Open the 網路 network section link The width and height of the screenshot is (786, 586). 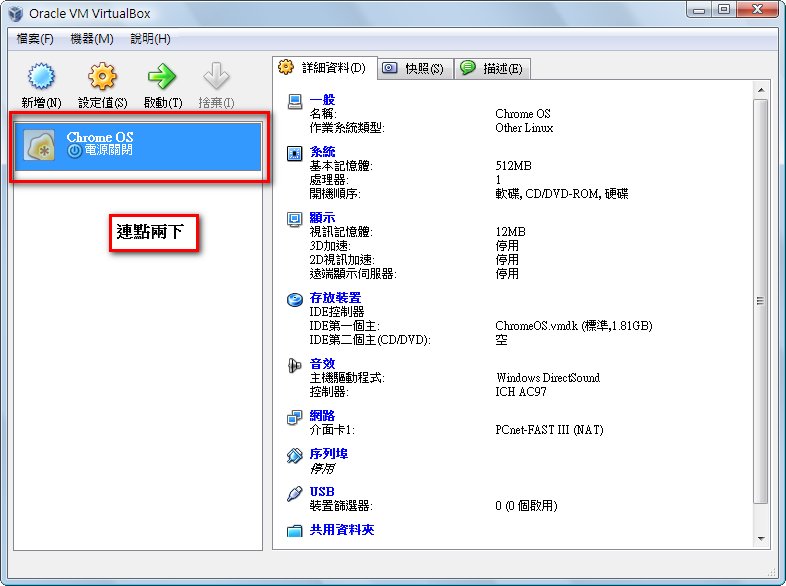(x=322, y=416)
